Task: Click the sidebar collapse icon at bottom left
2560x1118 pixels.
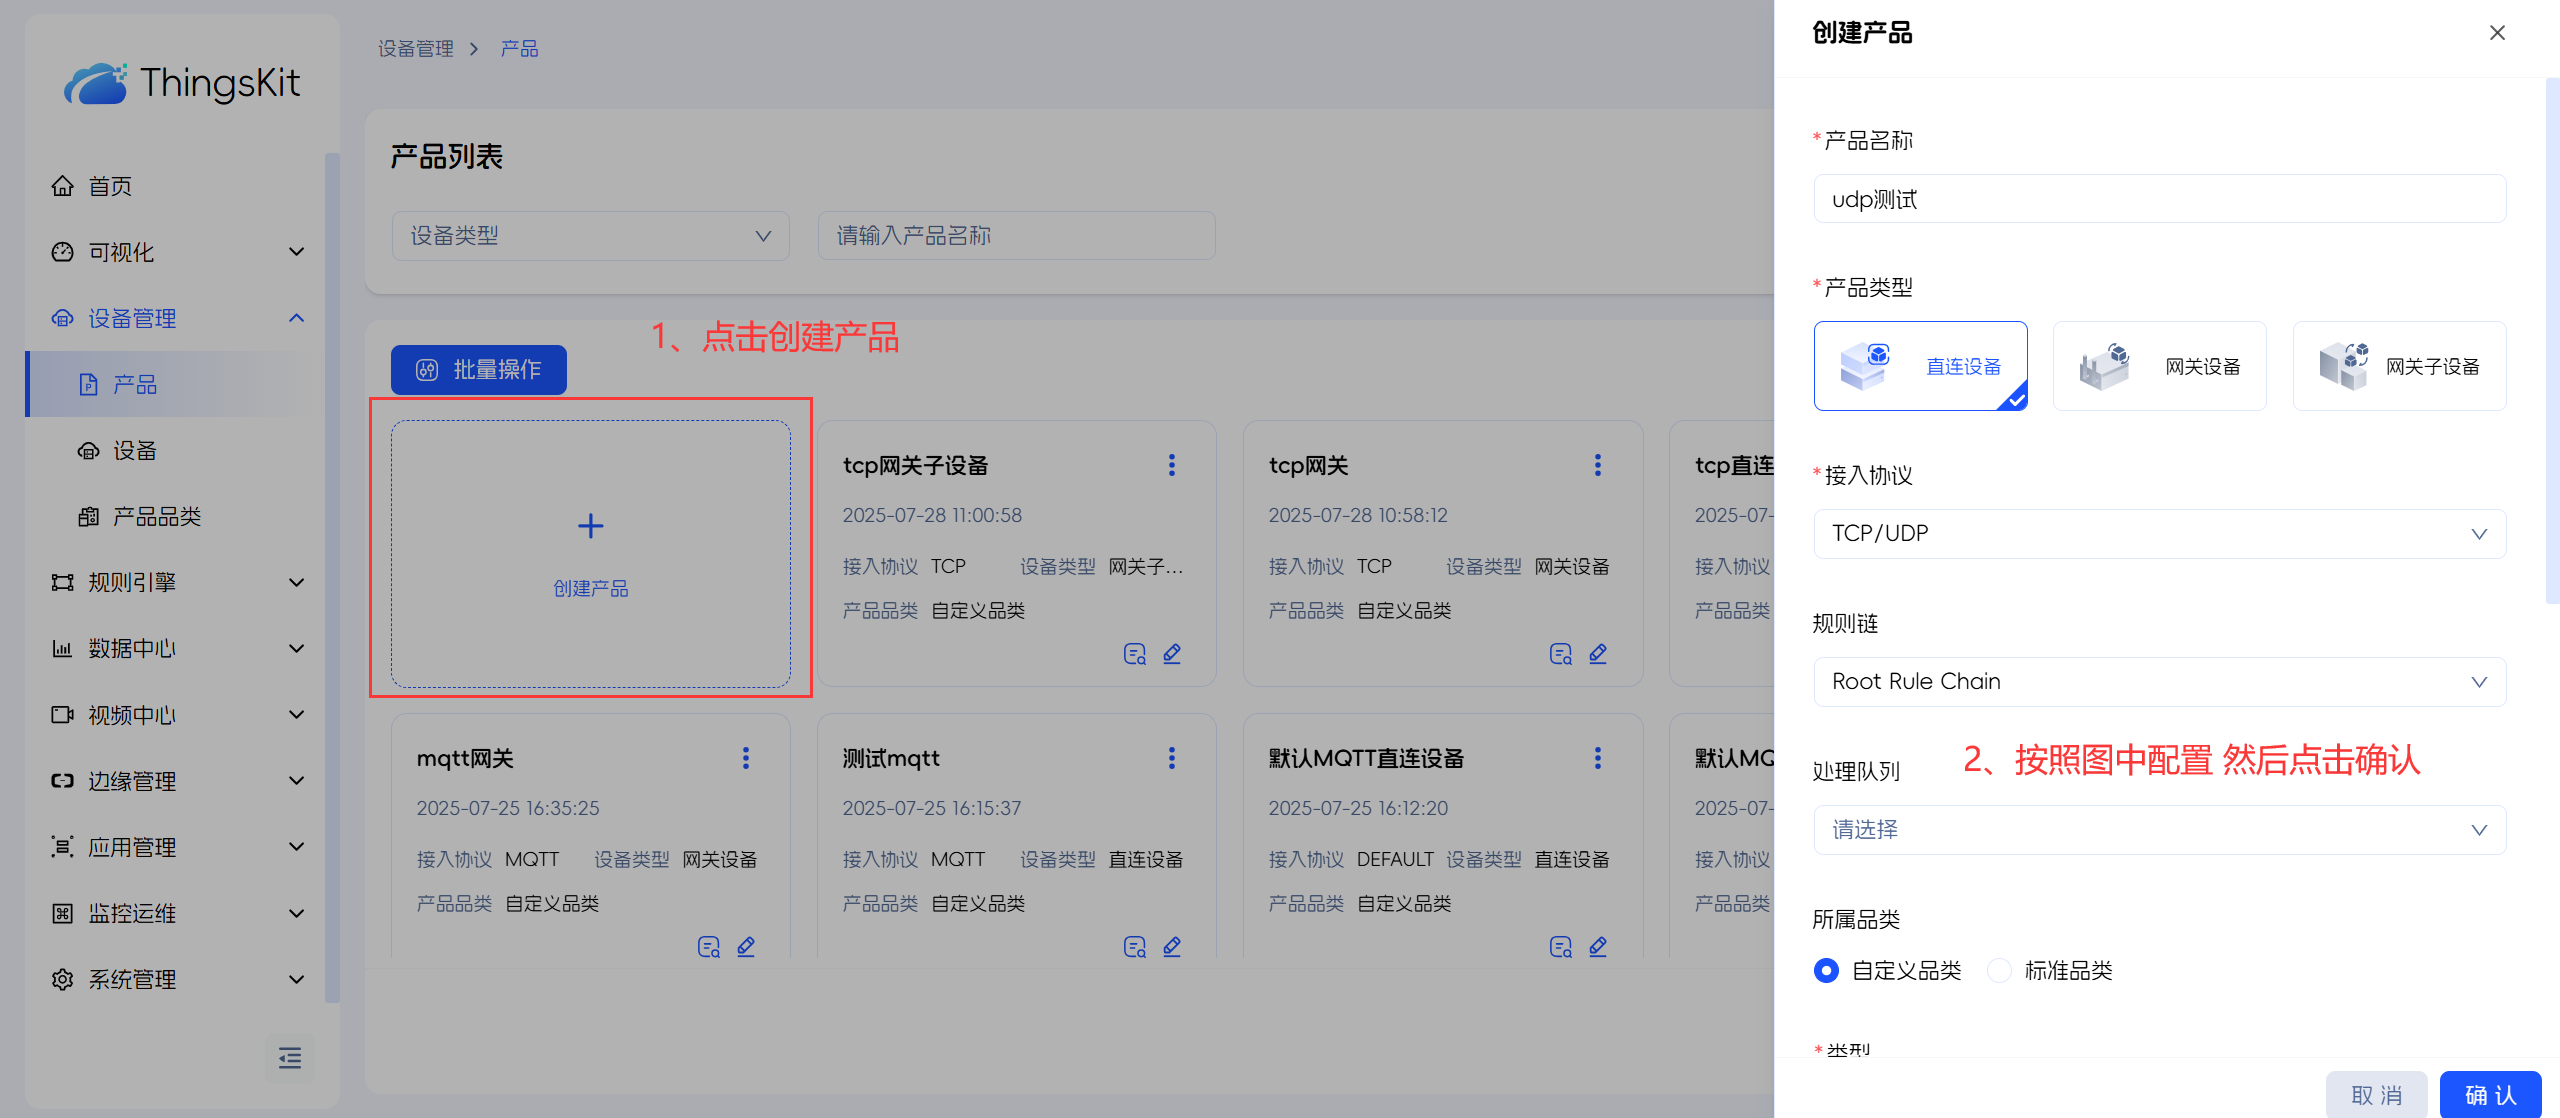Action: [290, 1057]
